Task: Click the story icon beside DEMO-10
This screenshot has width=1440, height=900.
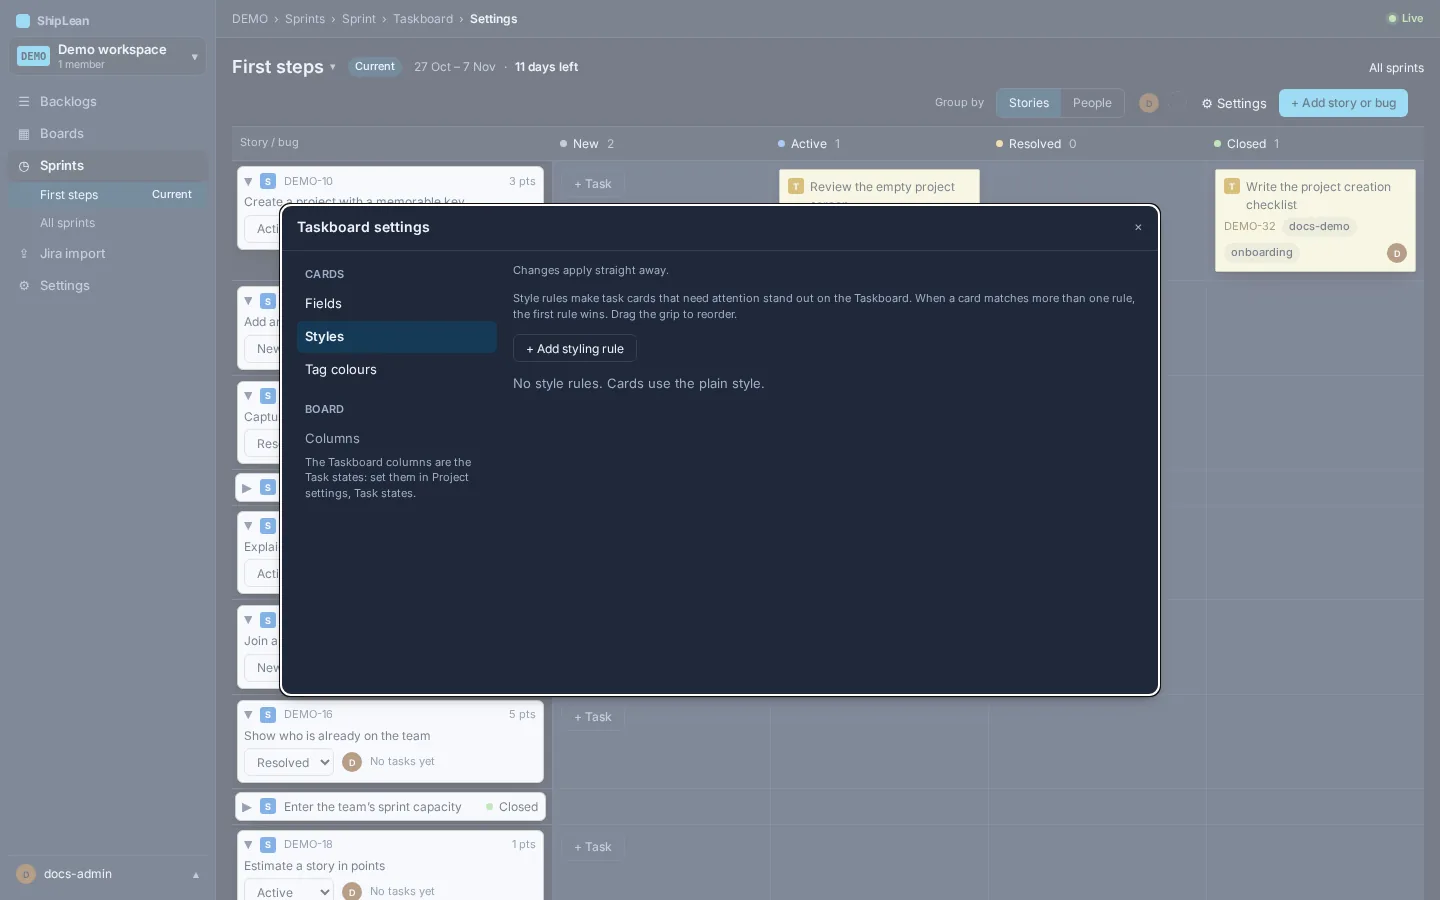Action: 268,181
